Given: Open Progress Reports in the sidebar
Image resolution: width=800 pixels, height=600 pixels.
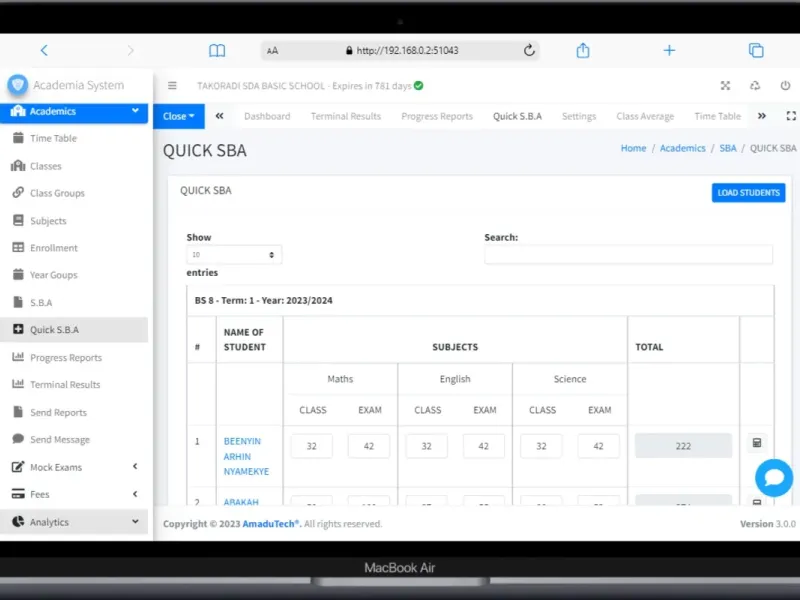Looking at the screenshot, I should [74, 357].
